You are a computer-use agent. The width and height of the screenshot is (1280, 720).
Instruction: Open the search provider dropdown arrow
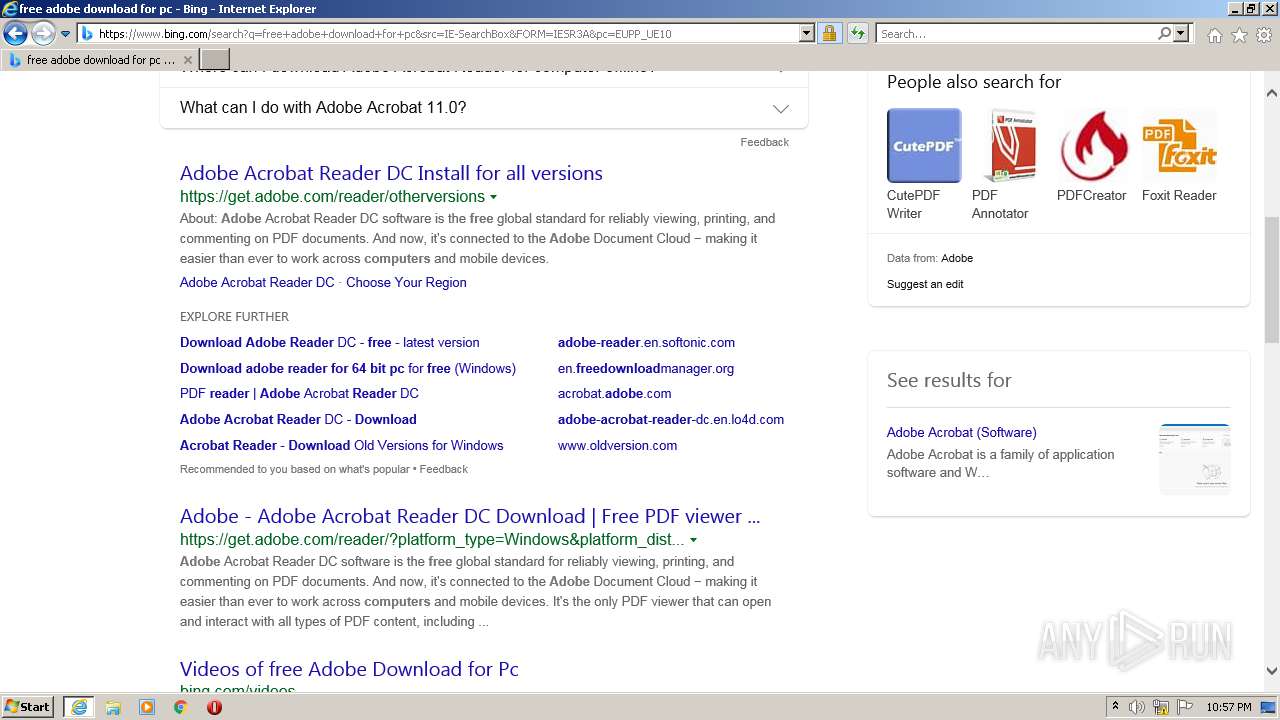point(1181,34)
